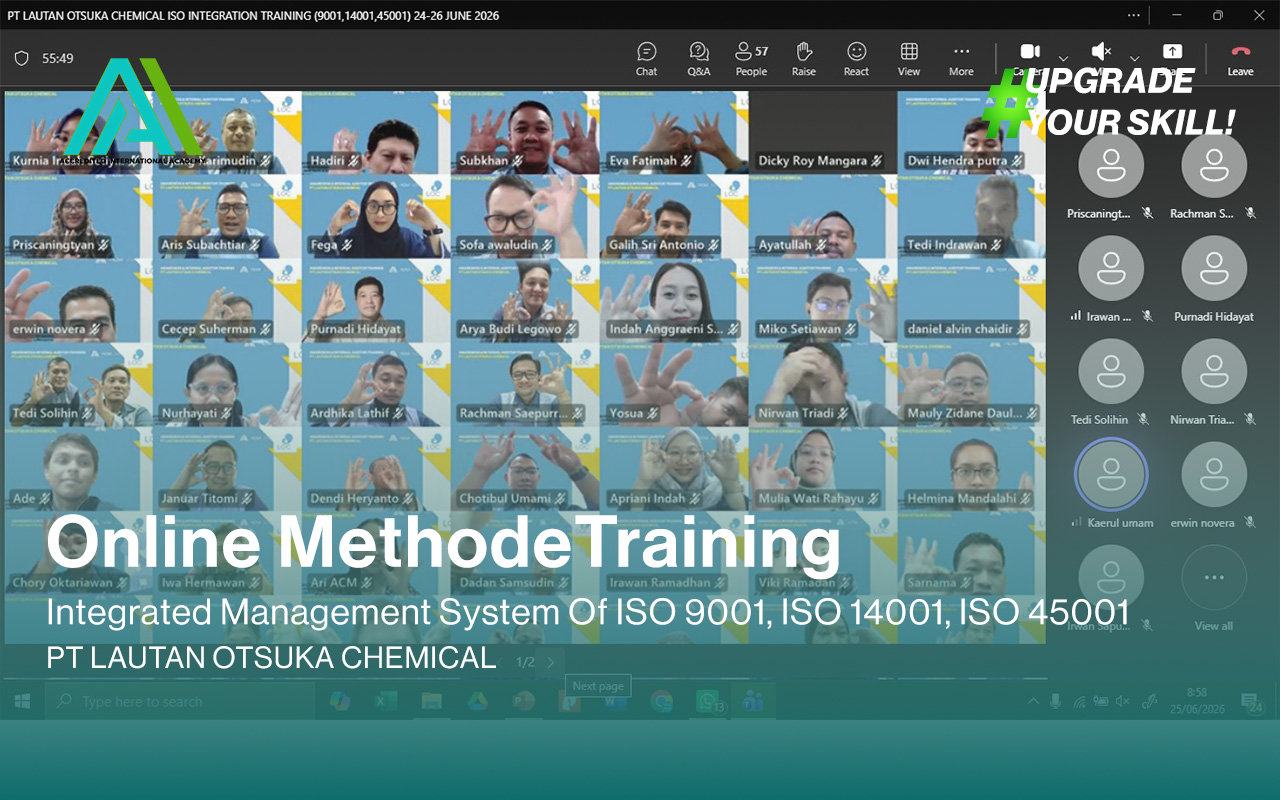Screen dimensions: 1280x800
Task: Select Fega's video tile
Action: click(x=376, y=217)
